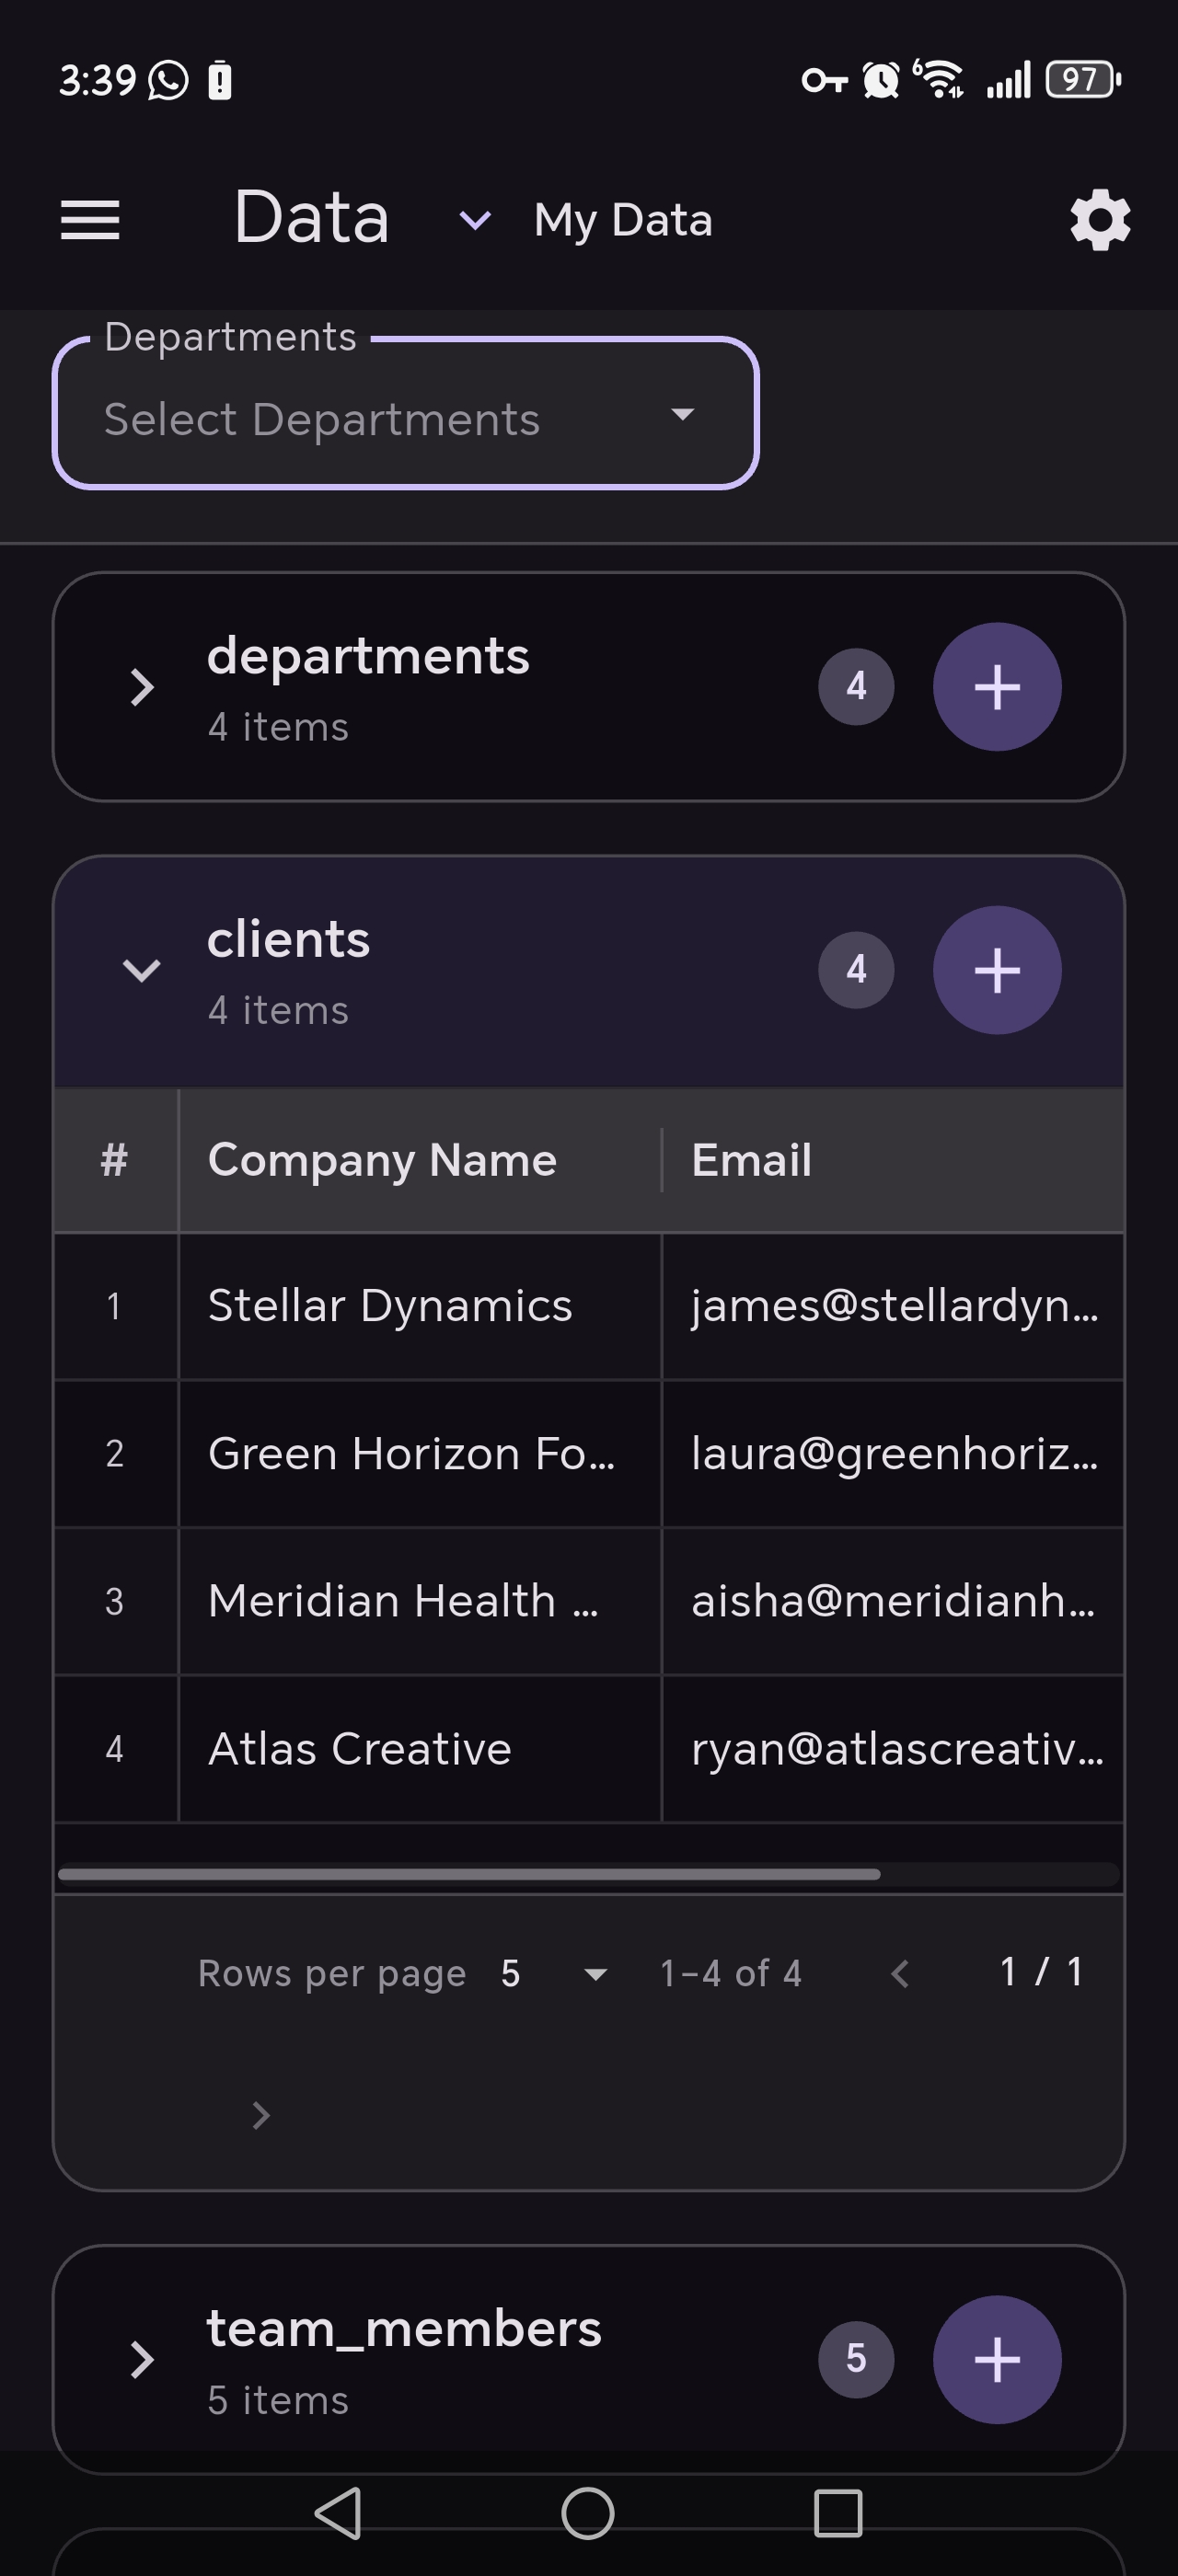This screenshot has width=1178, height=2576.
Task: Open the settings gear icon
Action: [1100, 220]
